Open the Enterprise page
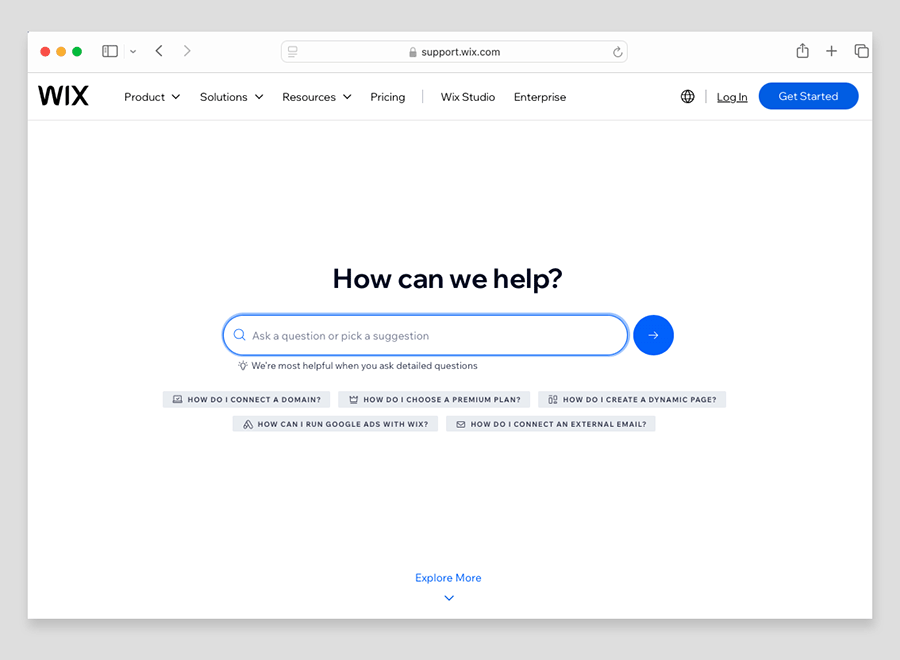Image resolution: width=900 pixels, height=660 pixels. (x=540, y=97)
